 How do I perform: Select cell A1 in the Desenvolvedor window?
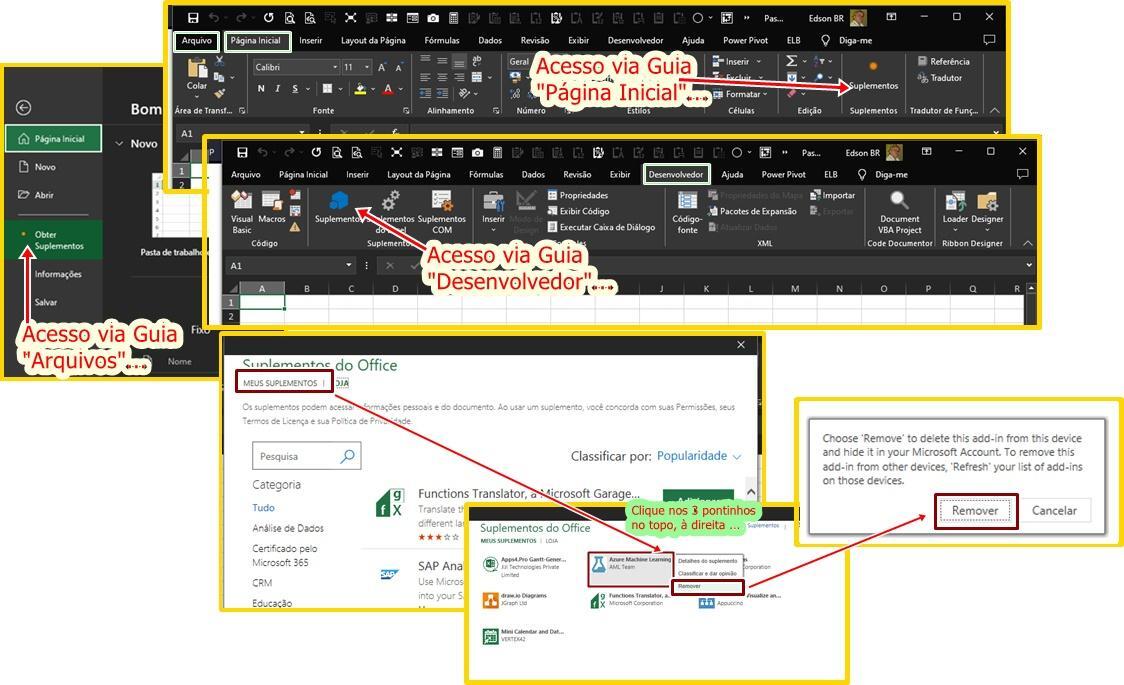click(x=262, y=302)
